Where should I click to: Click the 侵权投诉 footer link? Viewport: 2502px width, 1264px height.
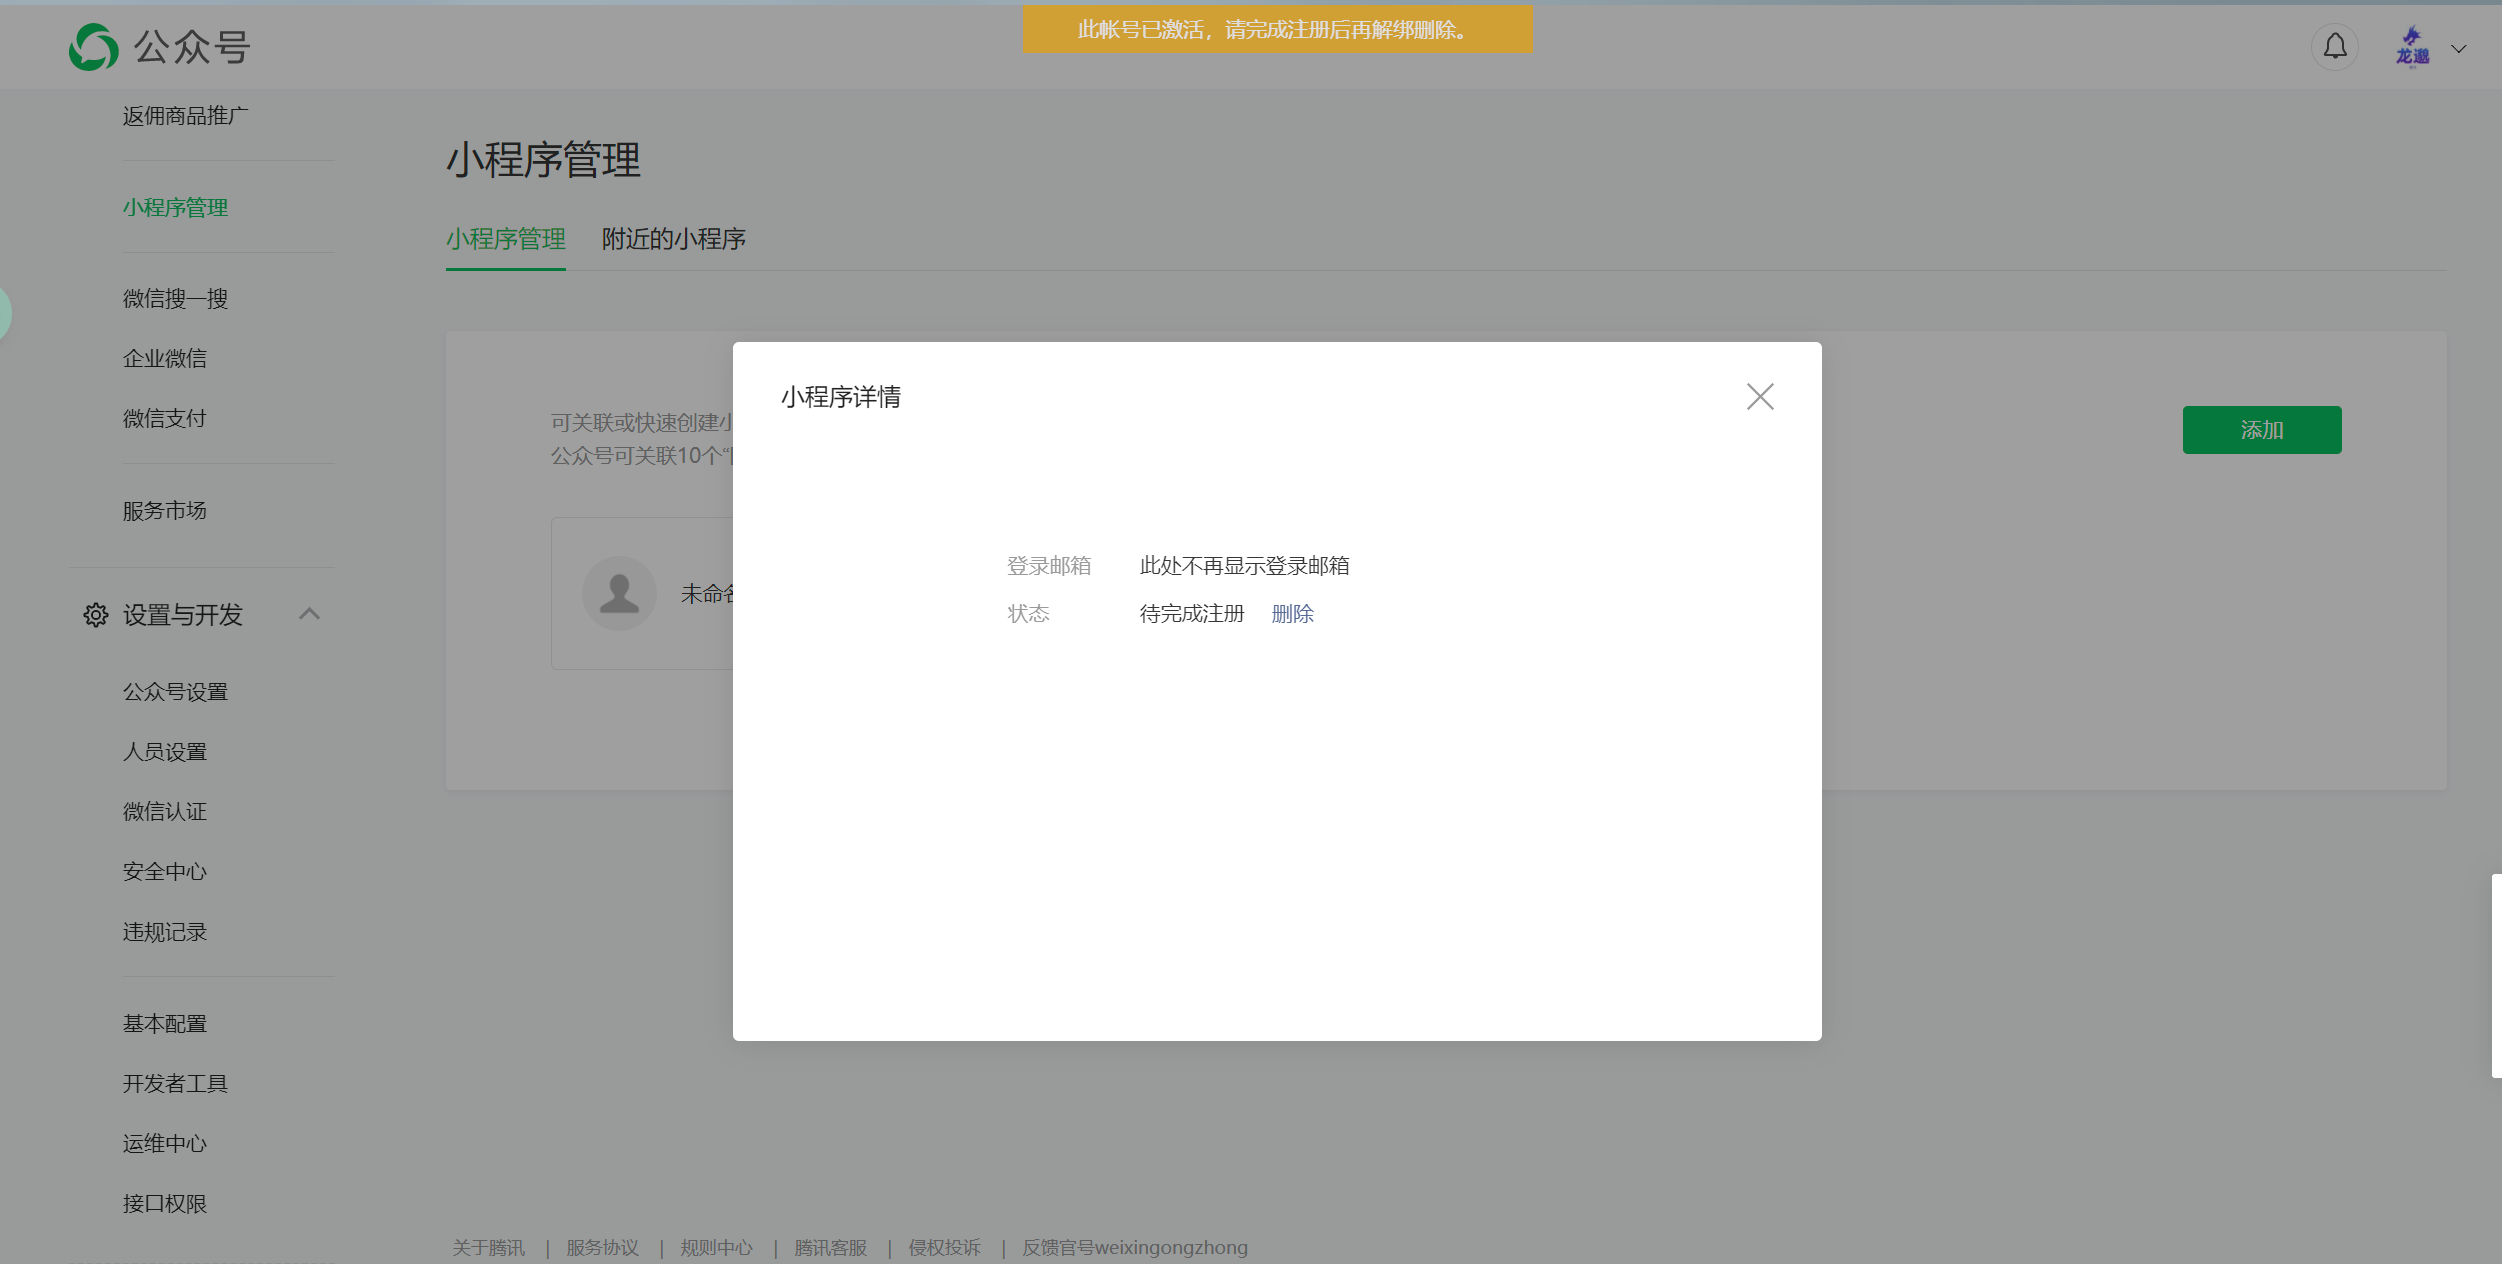pos(944,1248)
